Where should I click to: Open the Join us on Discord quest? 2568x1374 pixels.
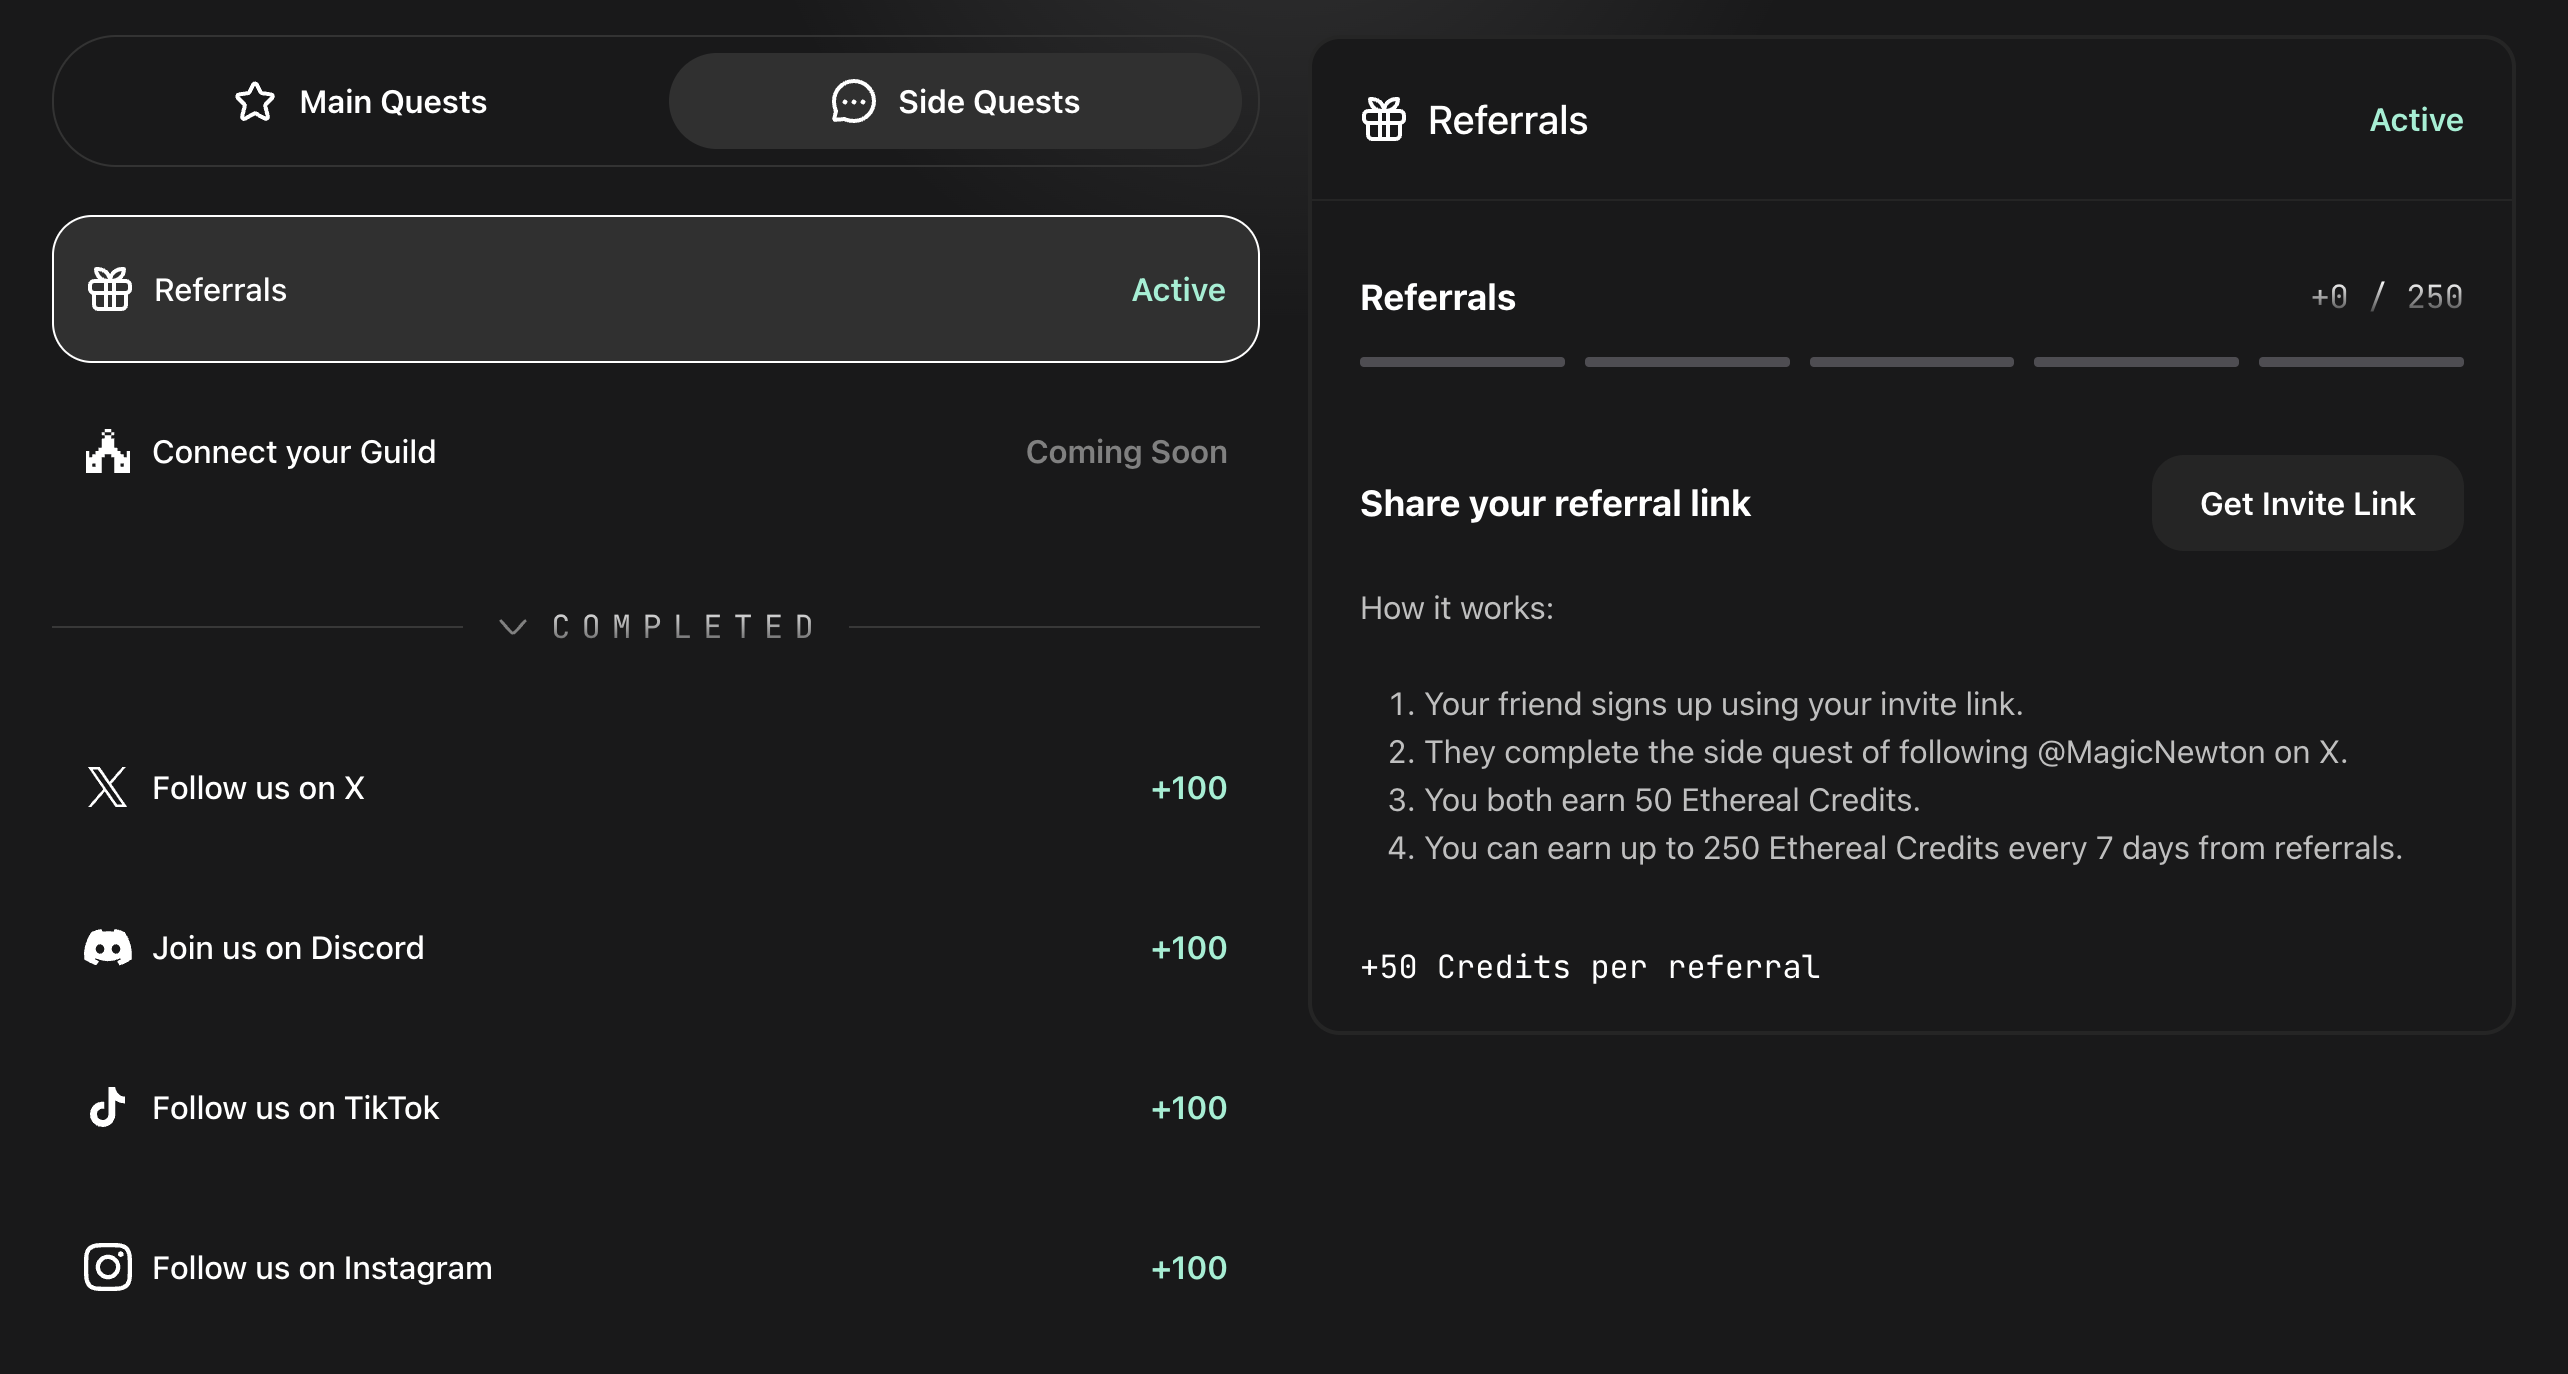655,948
